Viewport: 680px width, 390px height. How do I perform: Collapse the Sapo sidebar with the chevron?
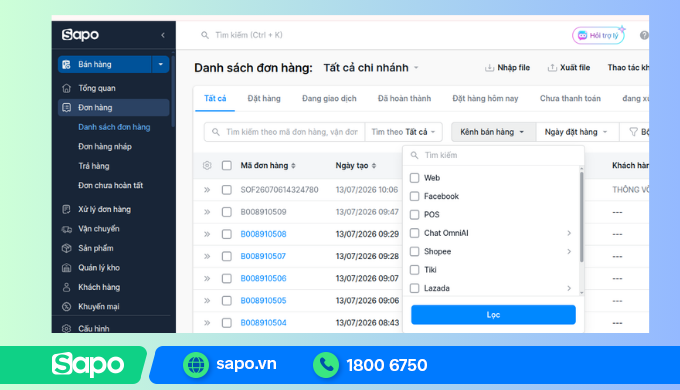coord(163,35)
